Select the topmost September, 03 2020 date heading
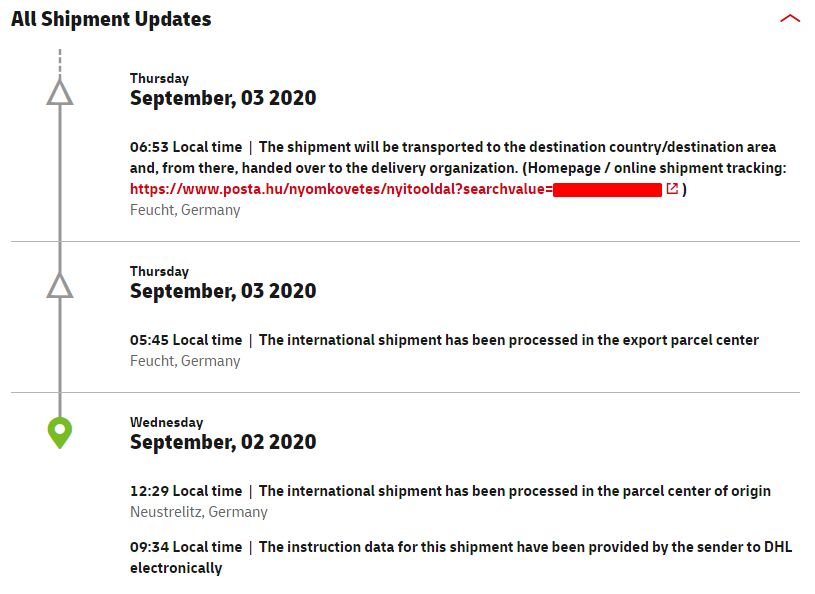815x594 pixels. (x=223, y=98)
